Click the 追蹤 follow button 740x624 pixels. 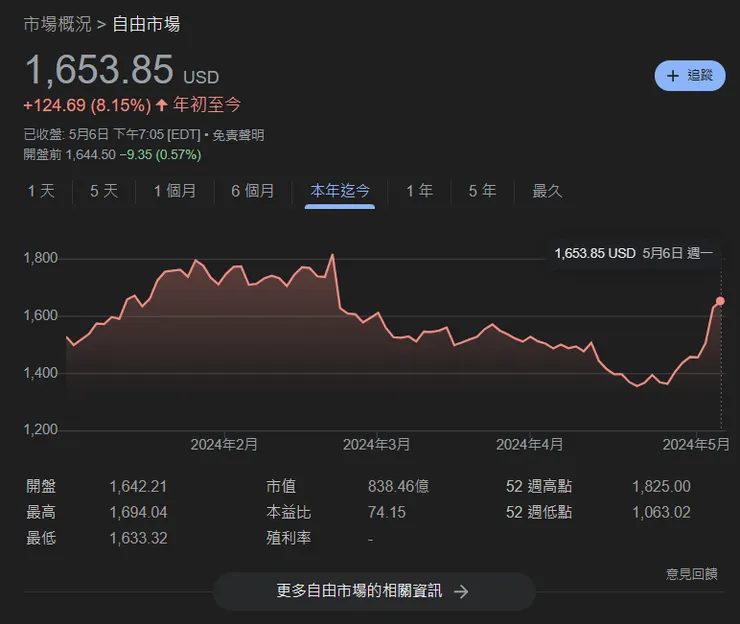[x=690, y=76]
